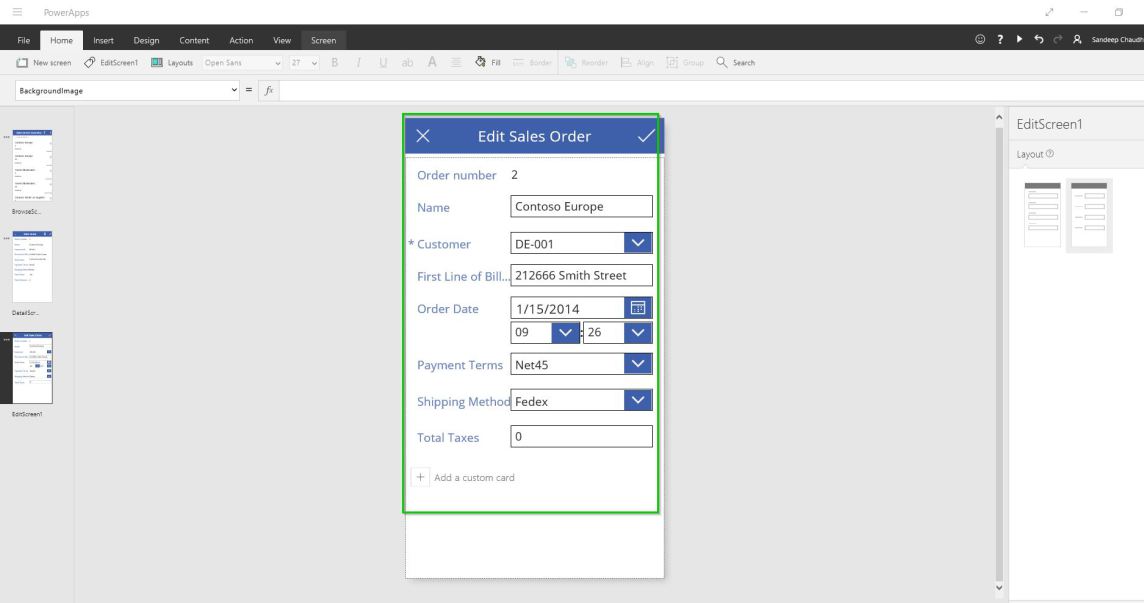1144x603 pixels.
Task: Switch to the Design tab
Action: (146, 40)
